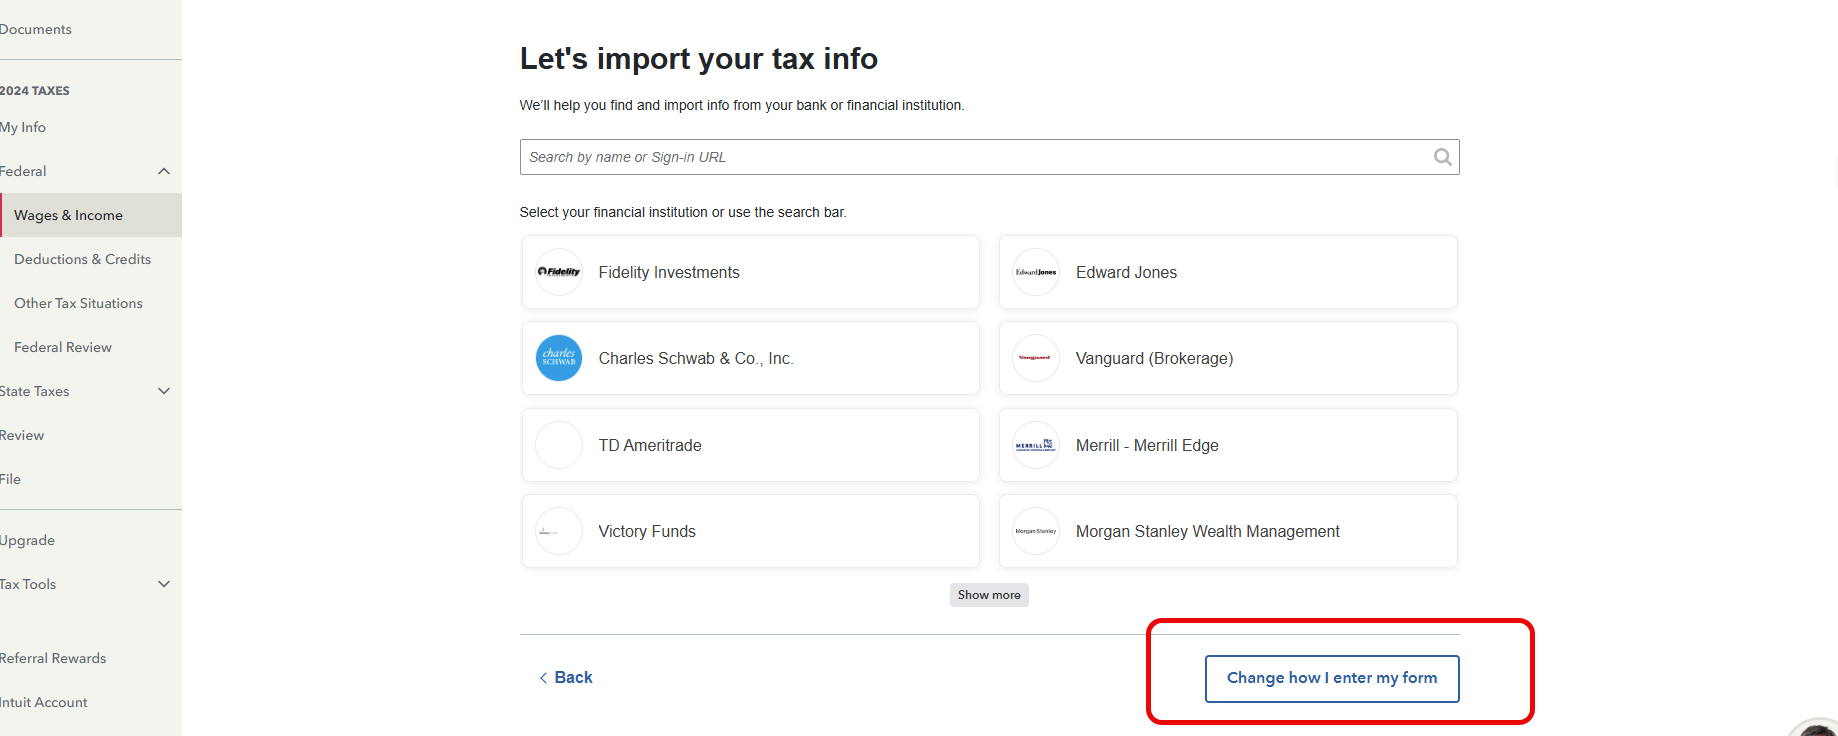Select Edward Jones institution name
Viewport: 1838px width, 736px height.
(x=1126, y=272)
